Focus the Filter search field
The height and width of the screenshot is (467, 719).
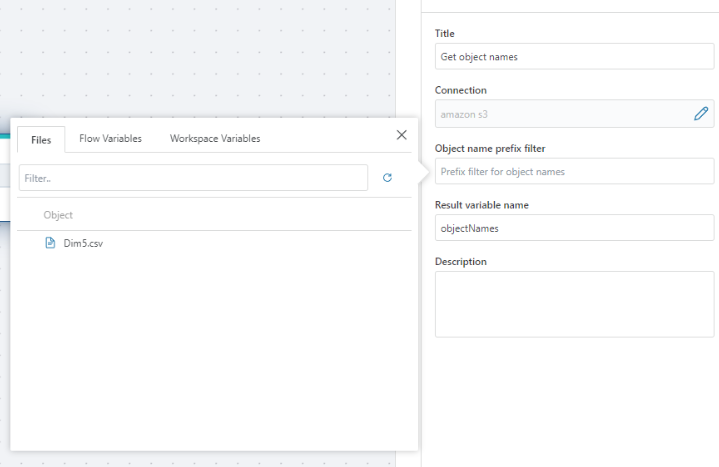coord(192,178)
